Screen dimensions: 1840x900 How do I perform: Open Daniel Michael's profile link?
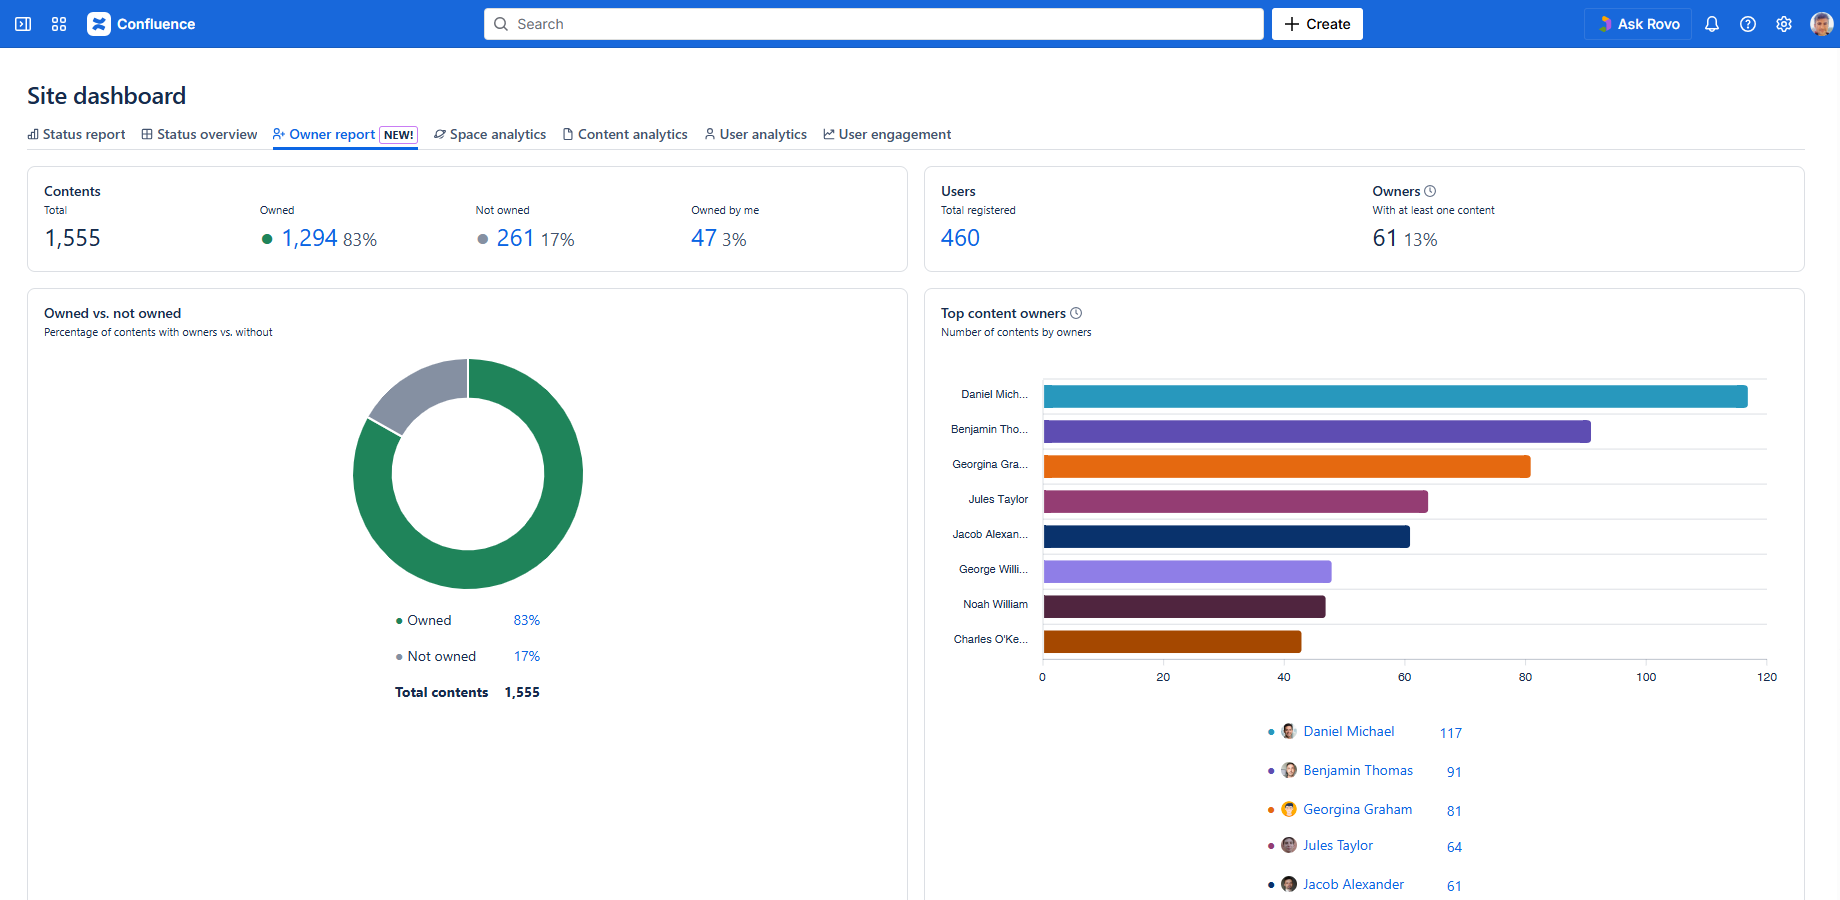(x=1348, y=732)
